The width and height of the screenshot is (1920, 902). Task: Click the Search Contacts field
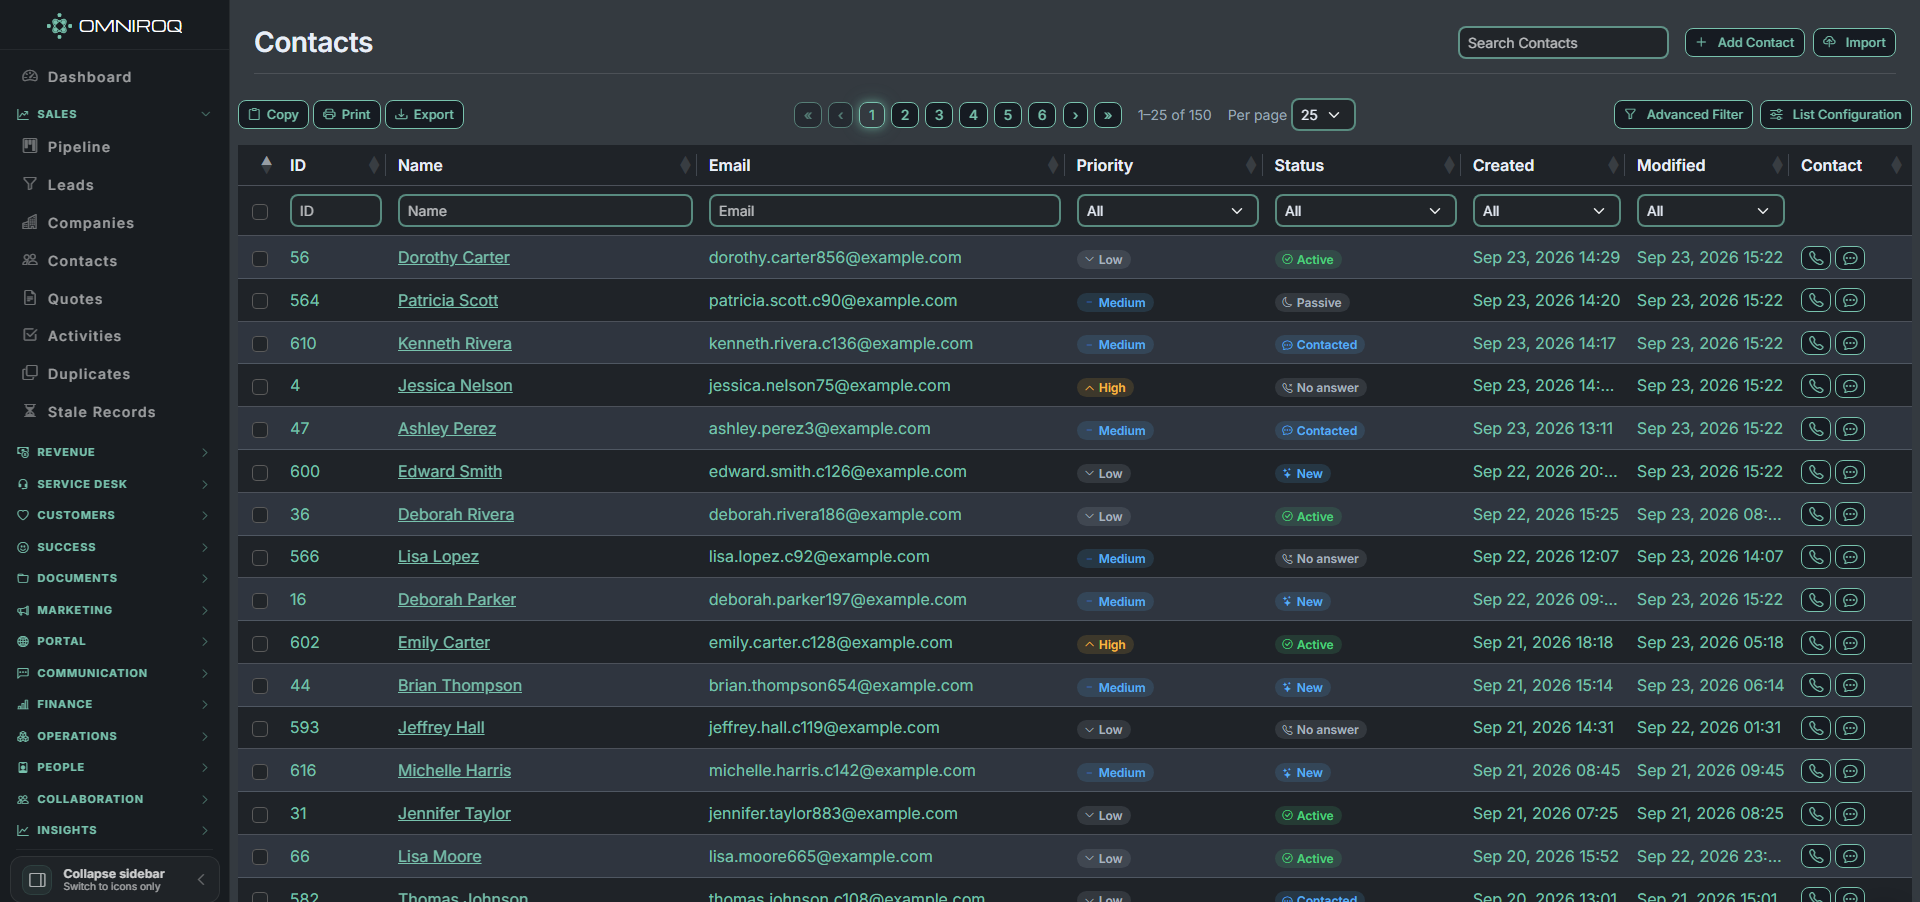(x=1563, y=43)
